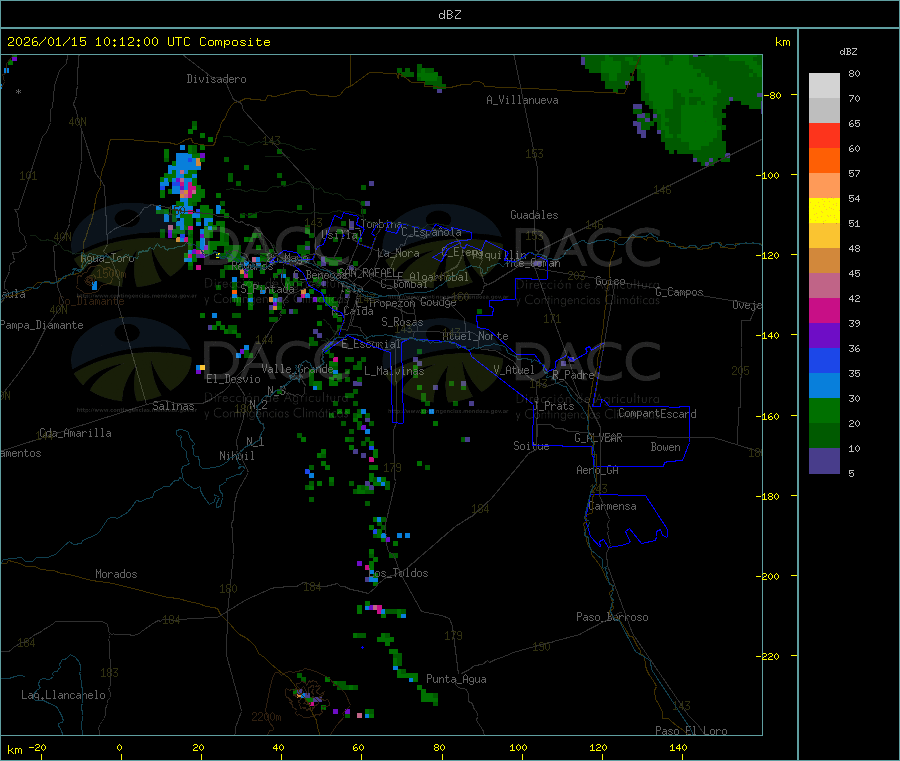The width and height of the screenshot is (900, 761).
Task: Click the Paso_Barroso place label
Action: tap(612, 617)
